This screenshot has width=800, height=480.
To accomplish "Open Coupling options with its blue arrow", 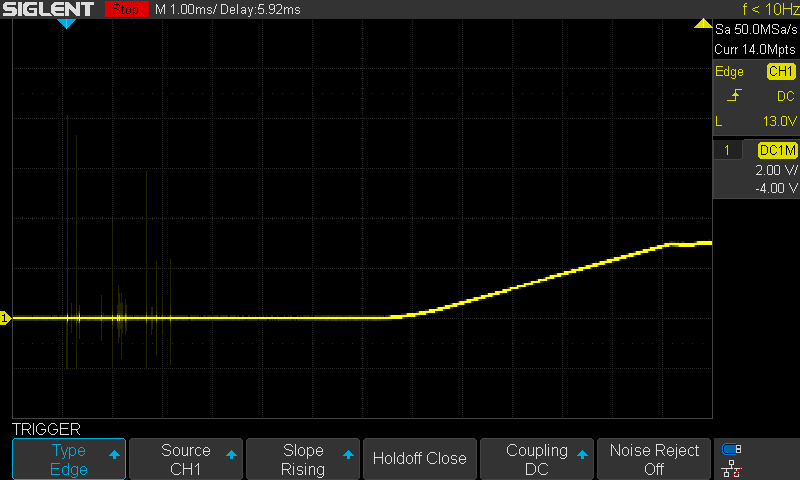I will pos(582,454).
